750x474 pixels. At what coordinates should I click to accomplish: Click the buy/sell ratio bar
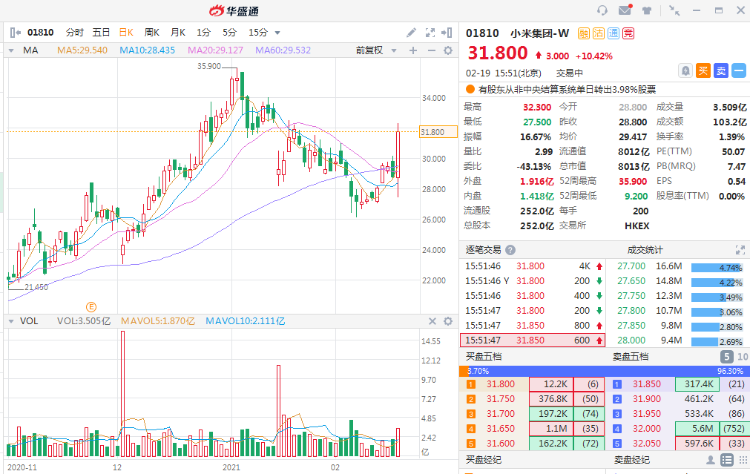point(604,371)
